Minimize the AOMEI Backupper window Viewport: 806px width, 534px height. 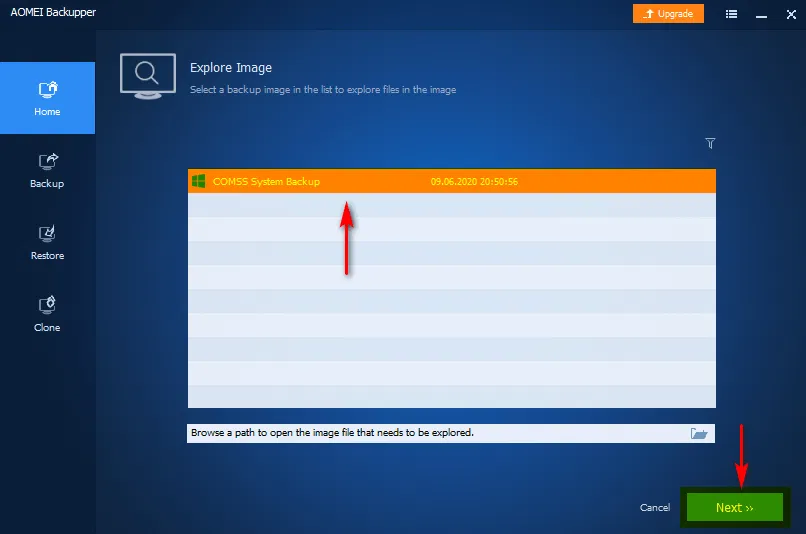(x=761, y=16)
